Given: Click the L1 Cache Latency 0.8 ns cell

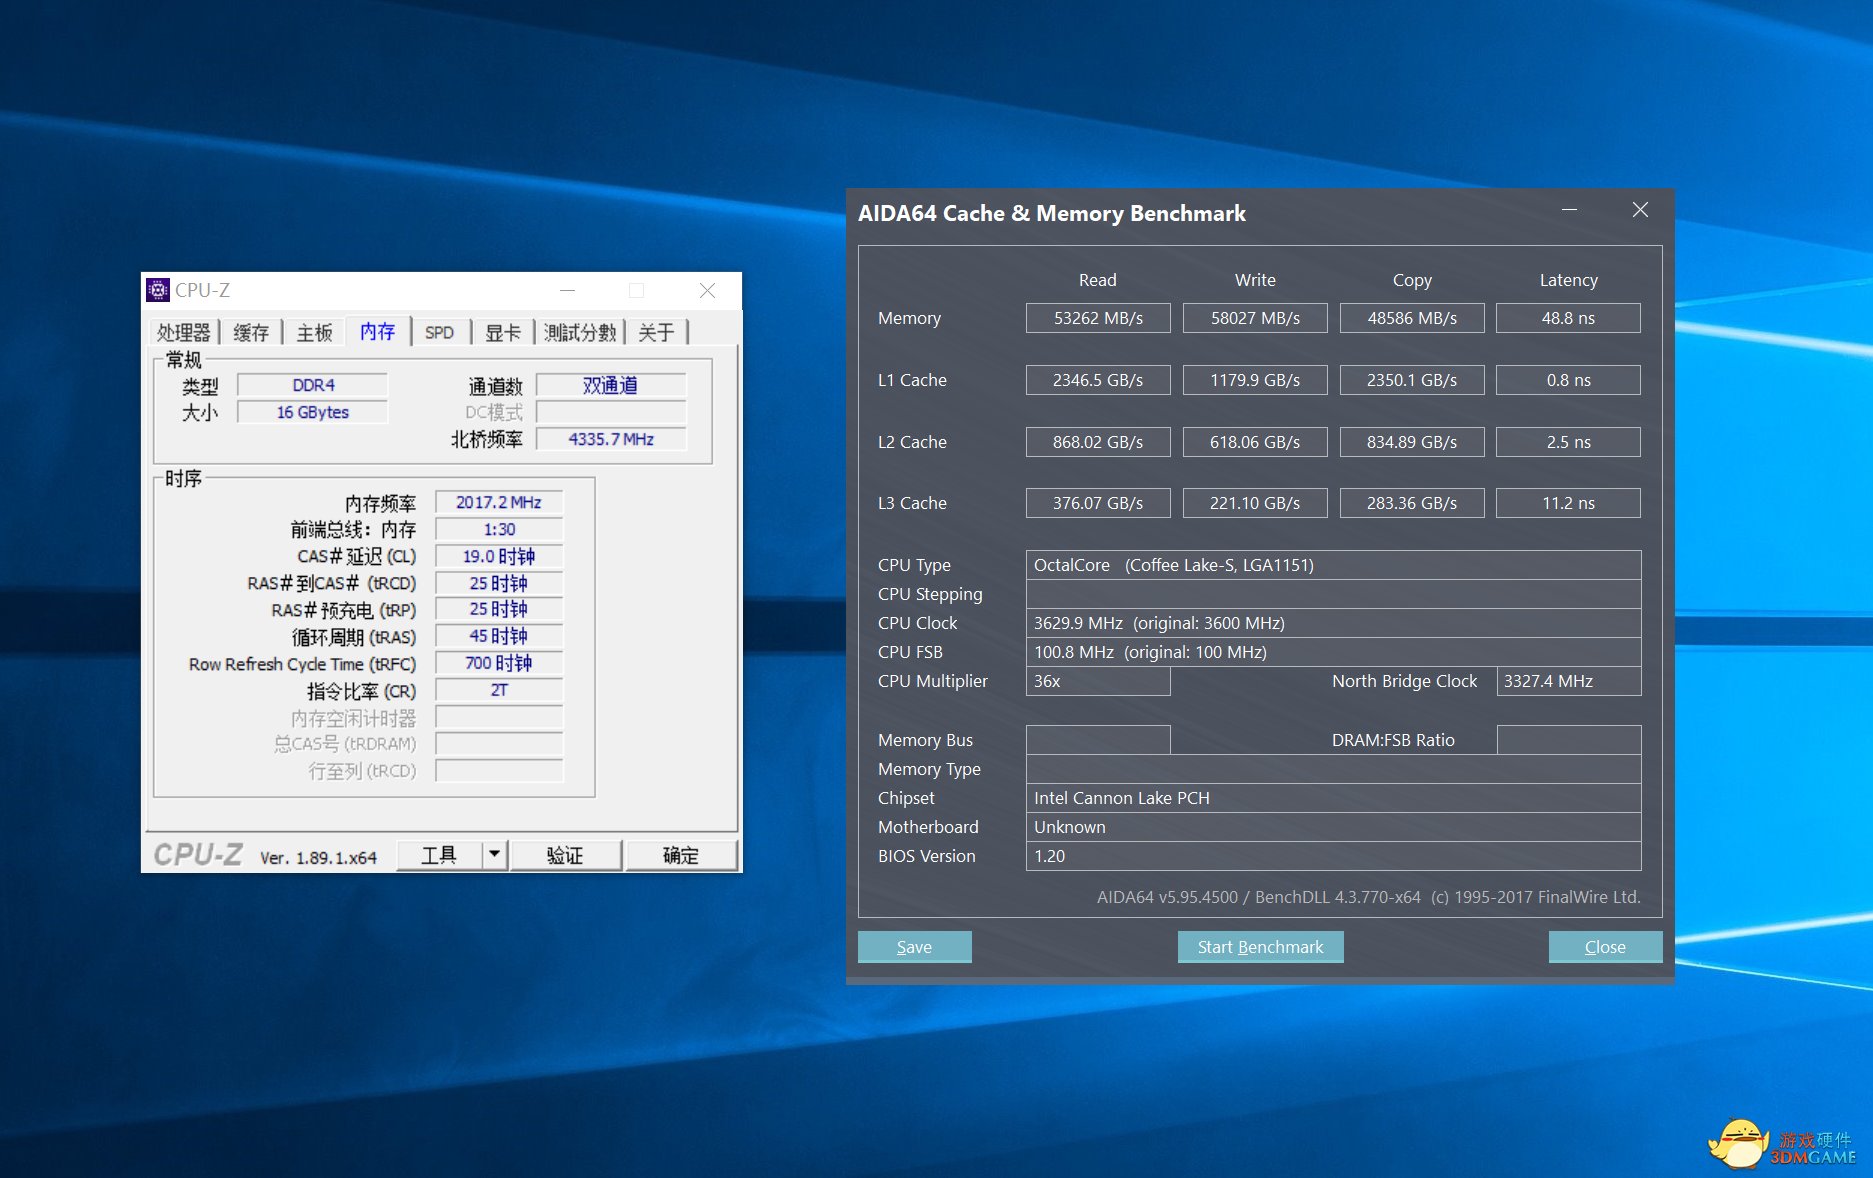Looking at the screenshot, I should click(x=1568, y=380).
